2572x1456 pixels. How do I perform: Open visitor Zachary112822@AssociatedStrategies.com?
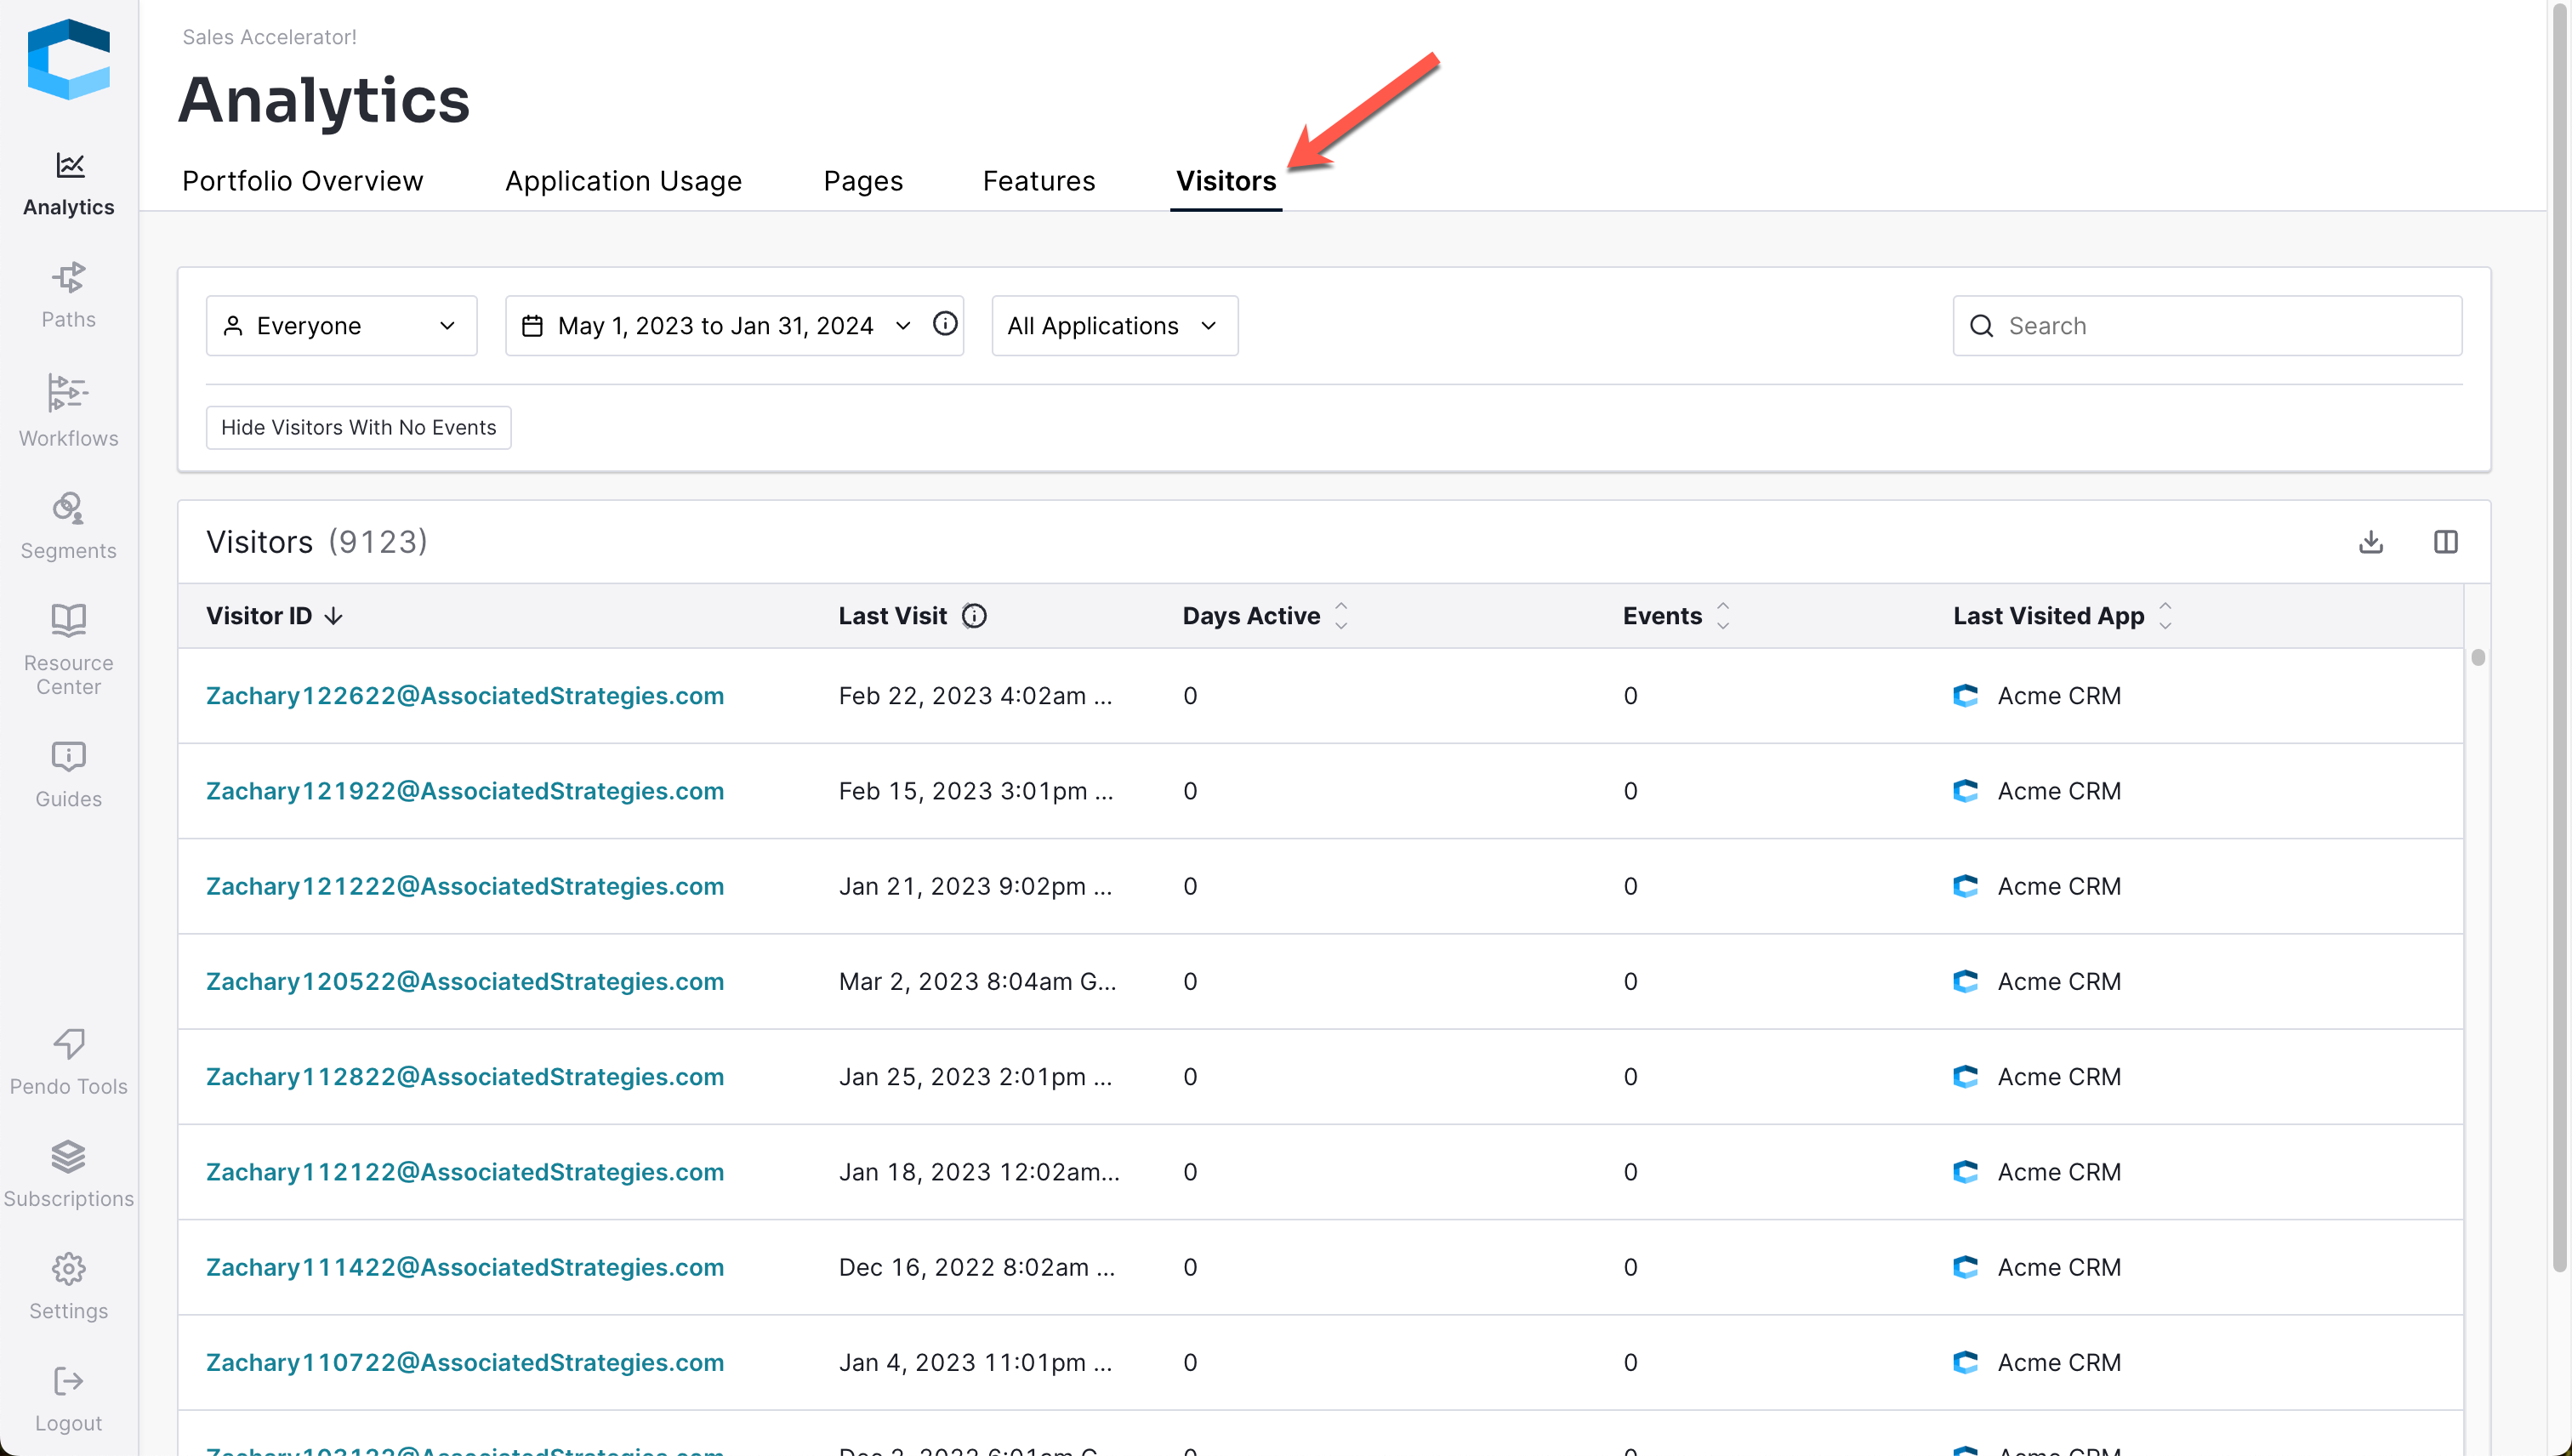click(465, 1077)
